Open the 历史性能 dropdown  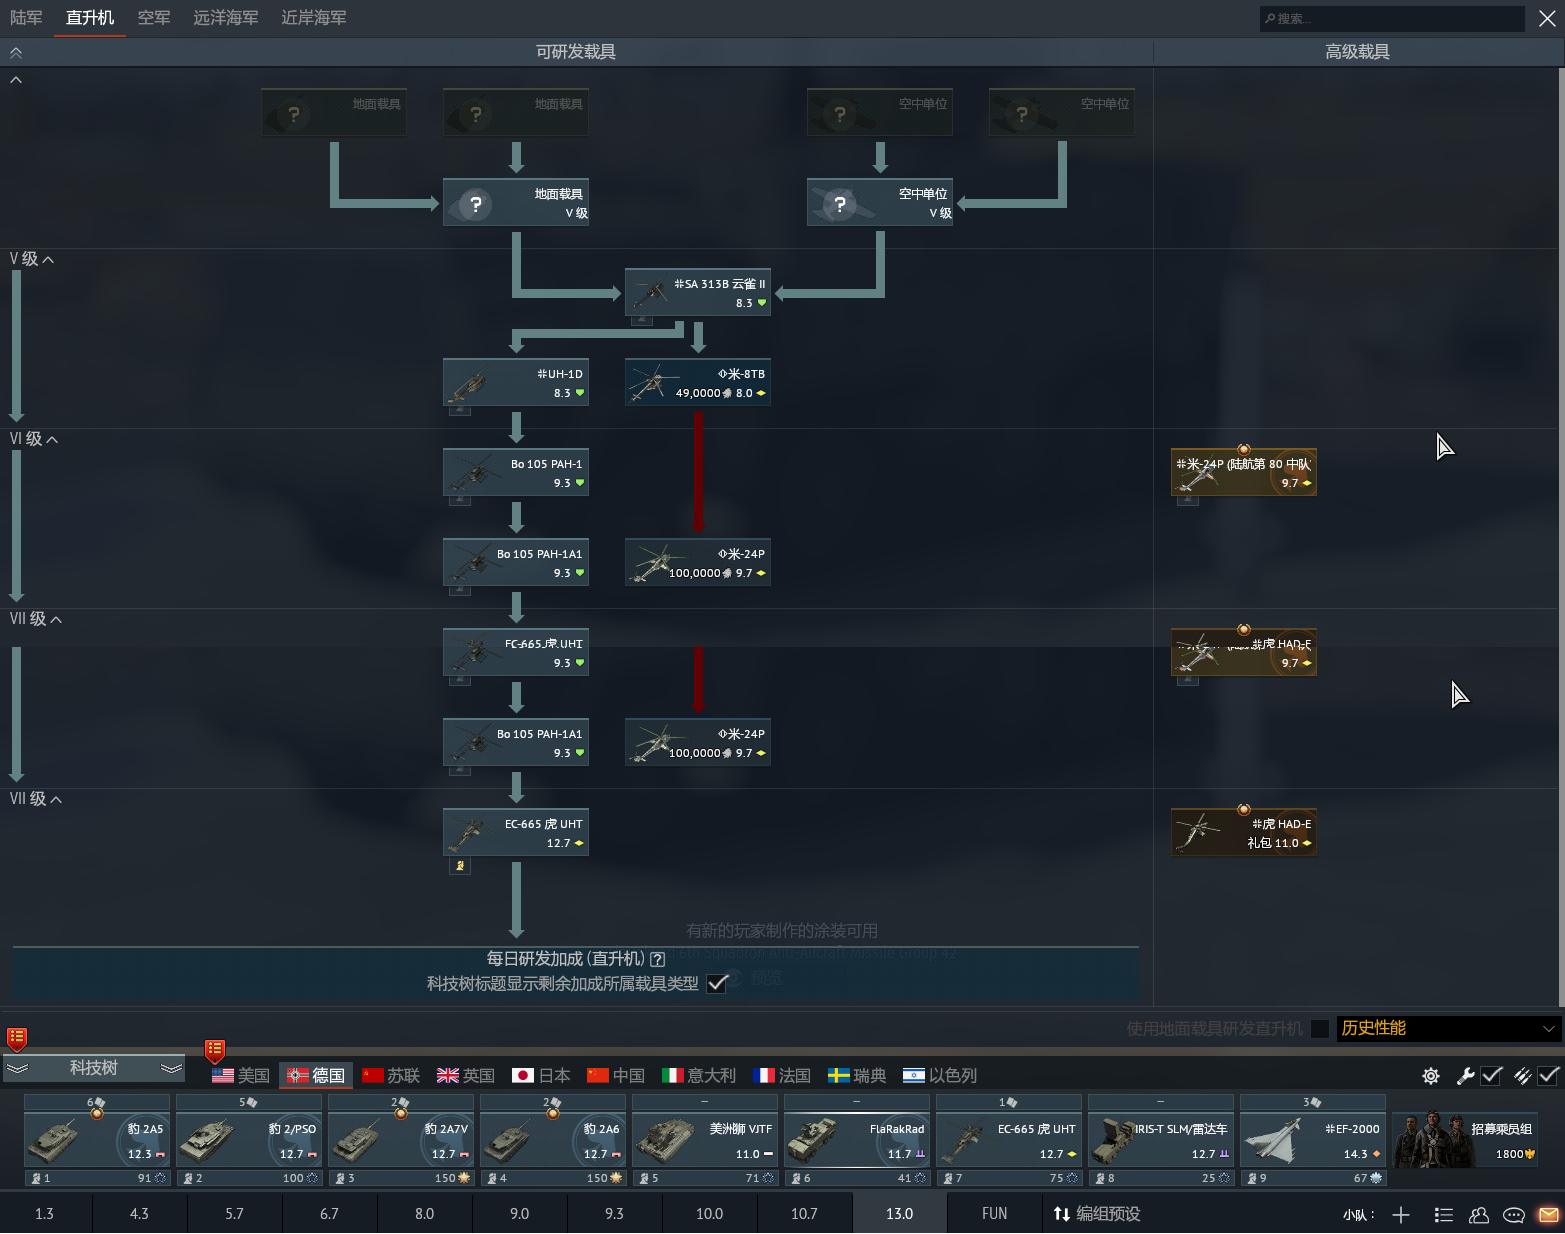(x=1447, y=1029)
